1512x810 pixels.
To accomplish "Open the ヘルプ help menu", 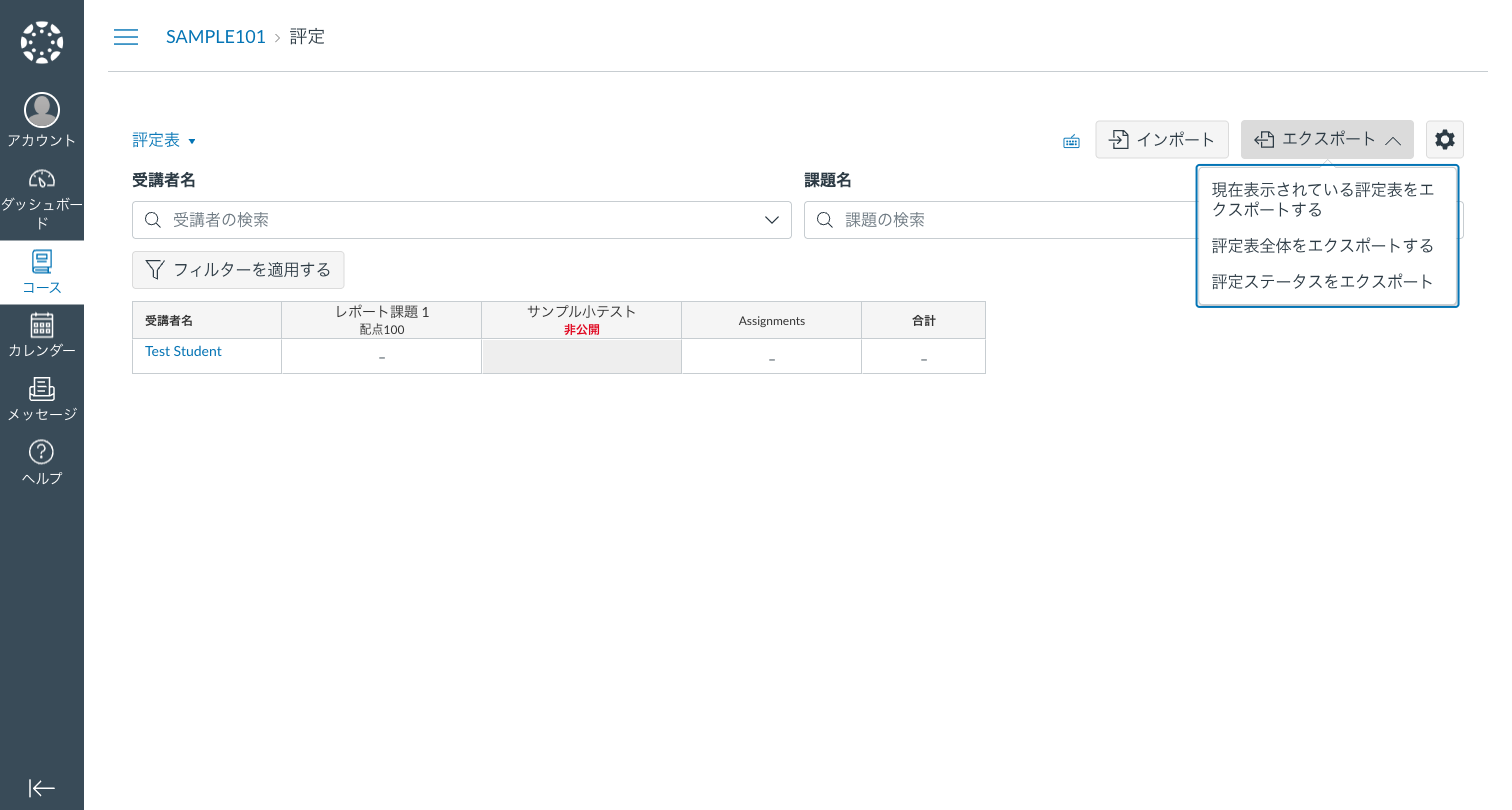I will [42, 463].
